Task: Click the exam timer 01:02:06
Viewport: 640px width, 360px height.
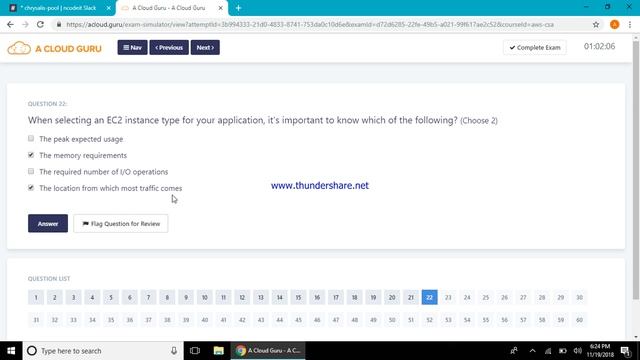Action: tap(599, 47)
